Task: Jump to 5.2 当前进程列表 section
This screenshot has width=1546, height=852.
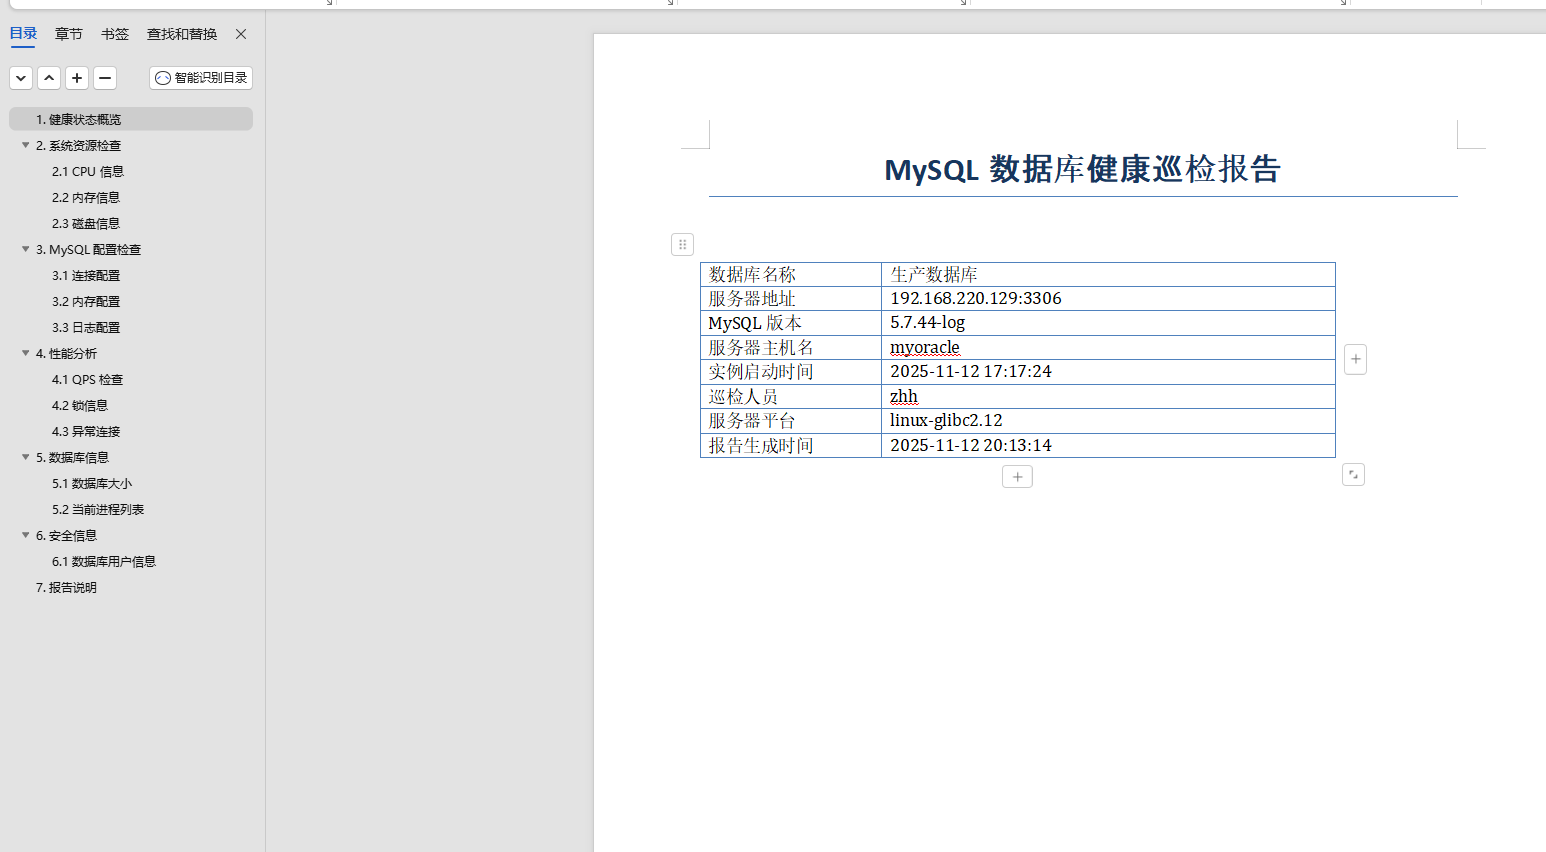Action: pyautogui.click(x=98, y=510)
